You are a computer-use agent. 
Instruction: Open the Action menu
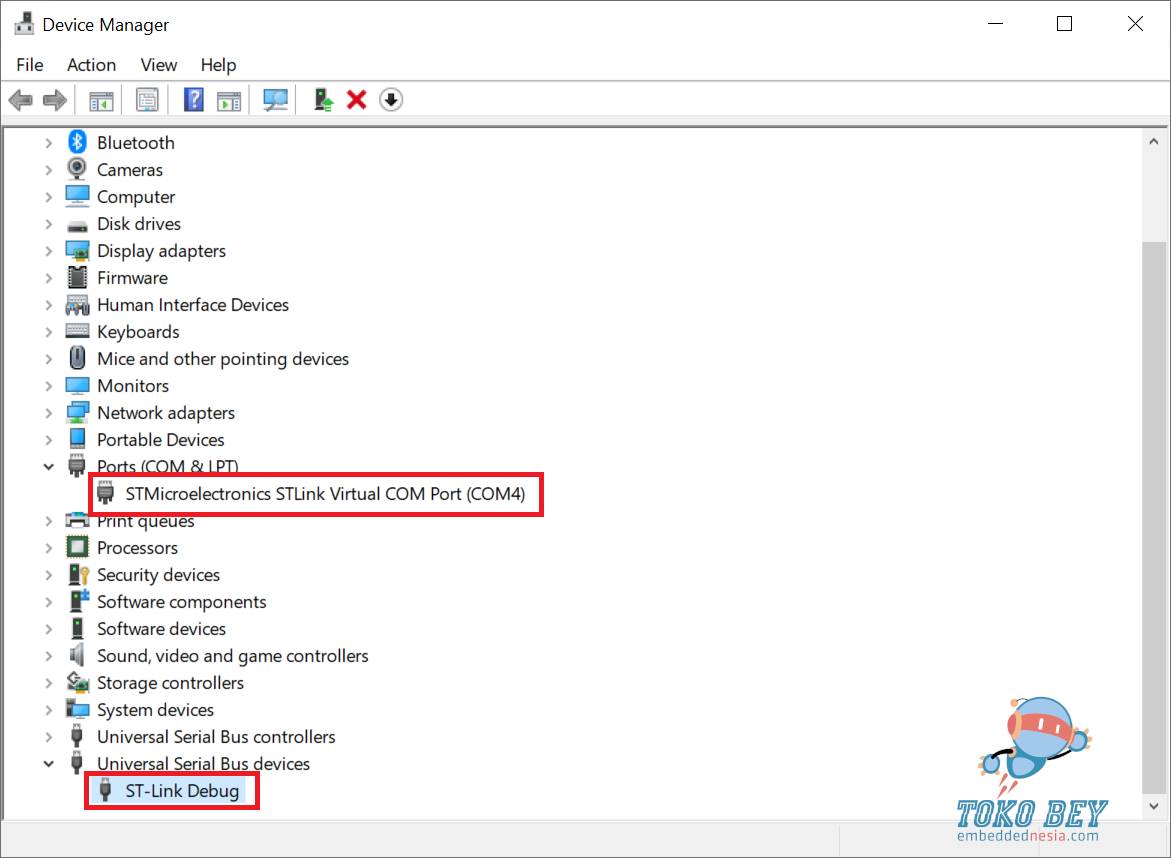(x=91, y=65)
